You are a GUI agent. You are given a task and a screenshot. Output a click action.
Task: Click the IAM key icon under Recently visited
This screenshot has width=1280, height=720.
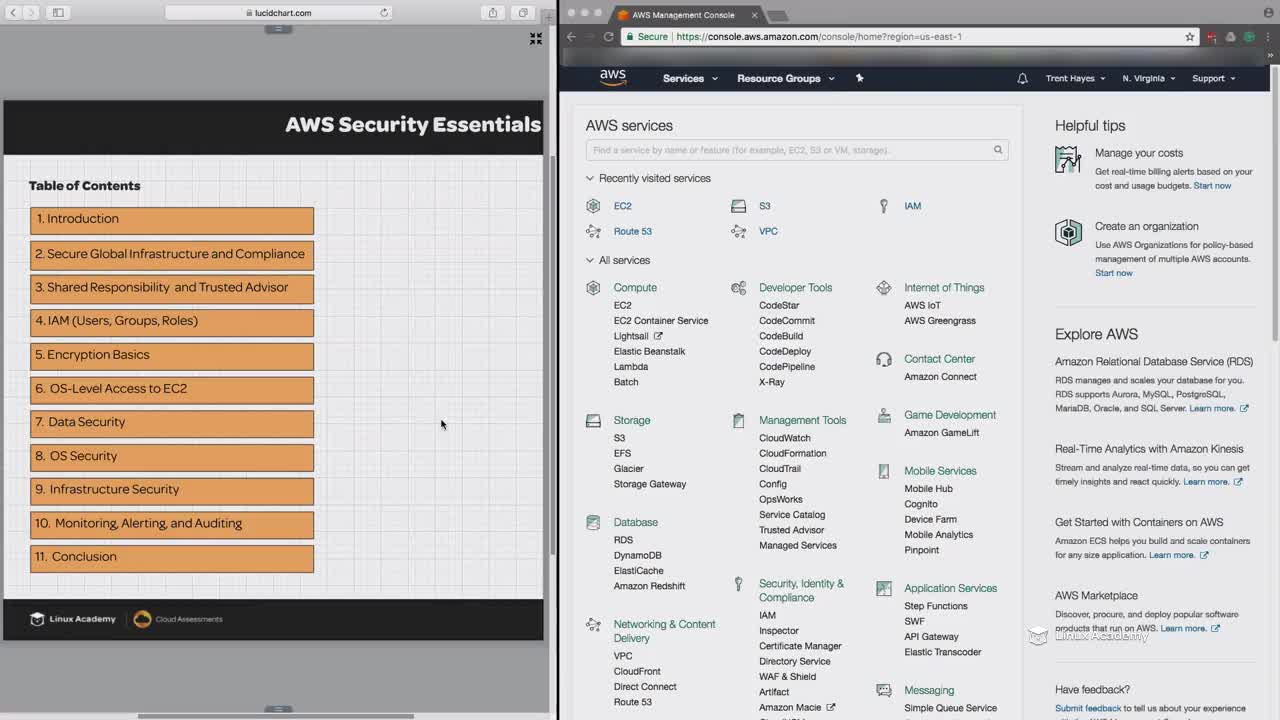click(x=883, y=206)
